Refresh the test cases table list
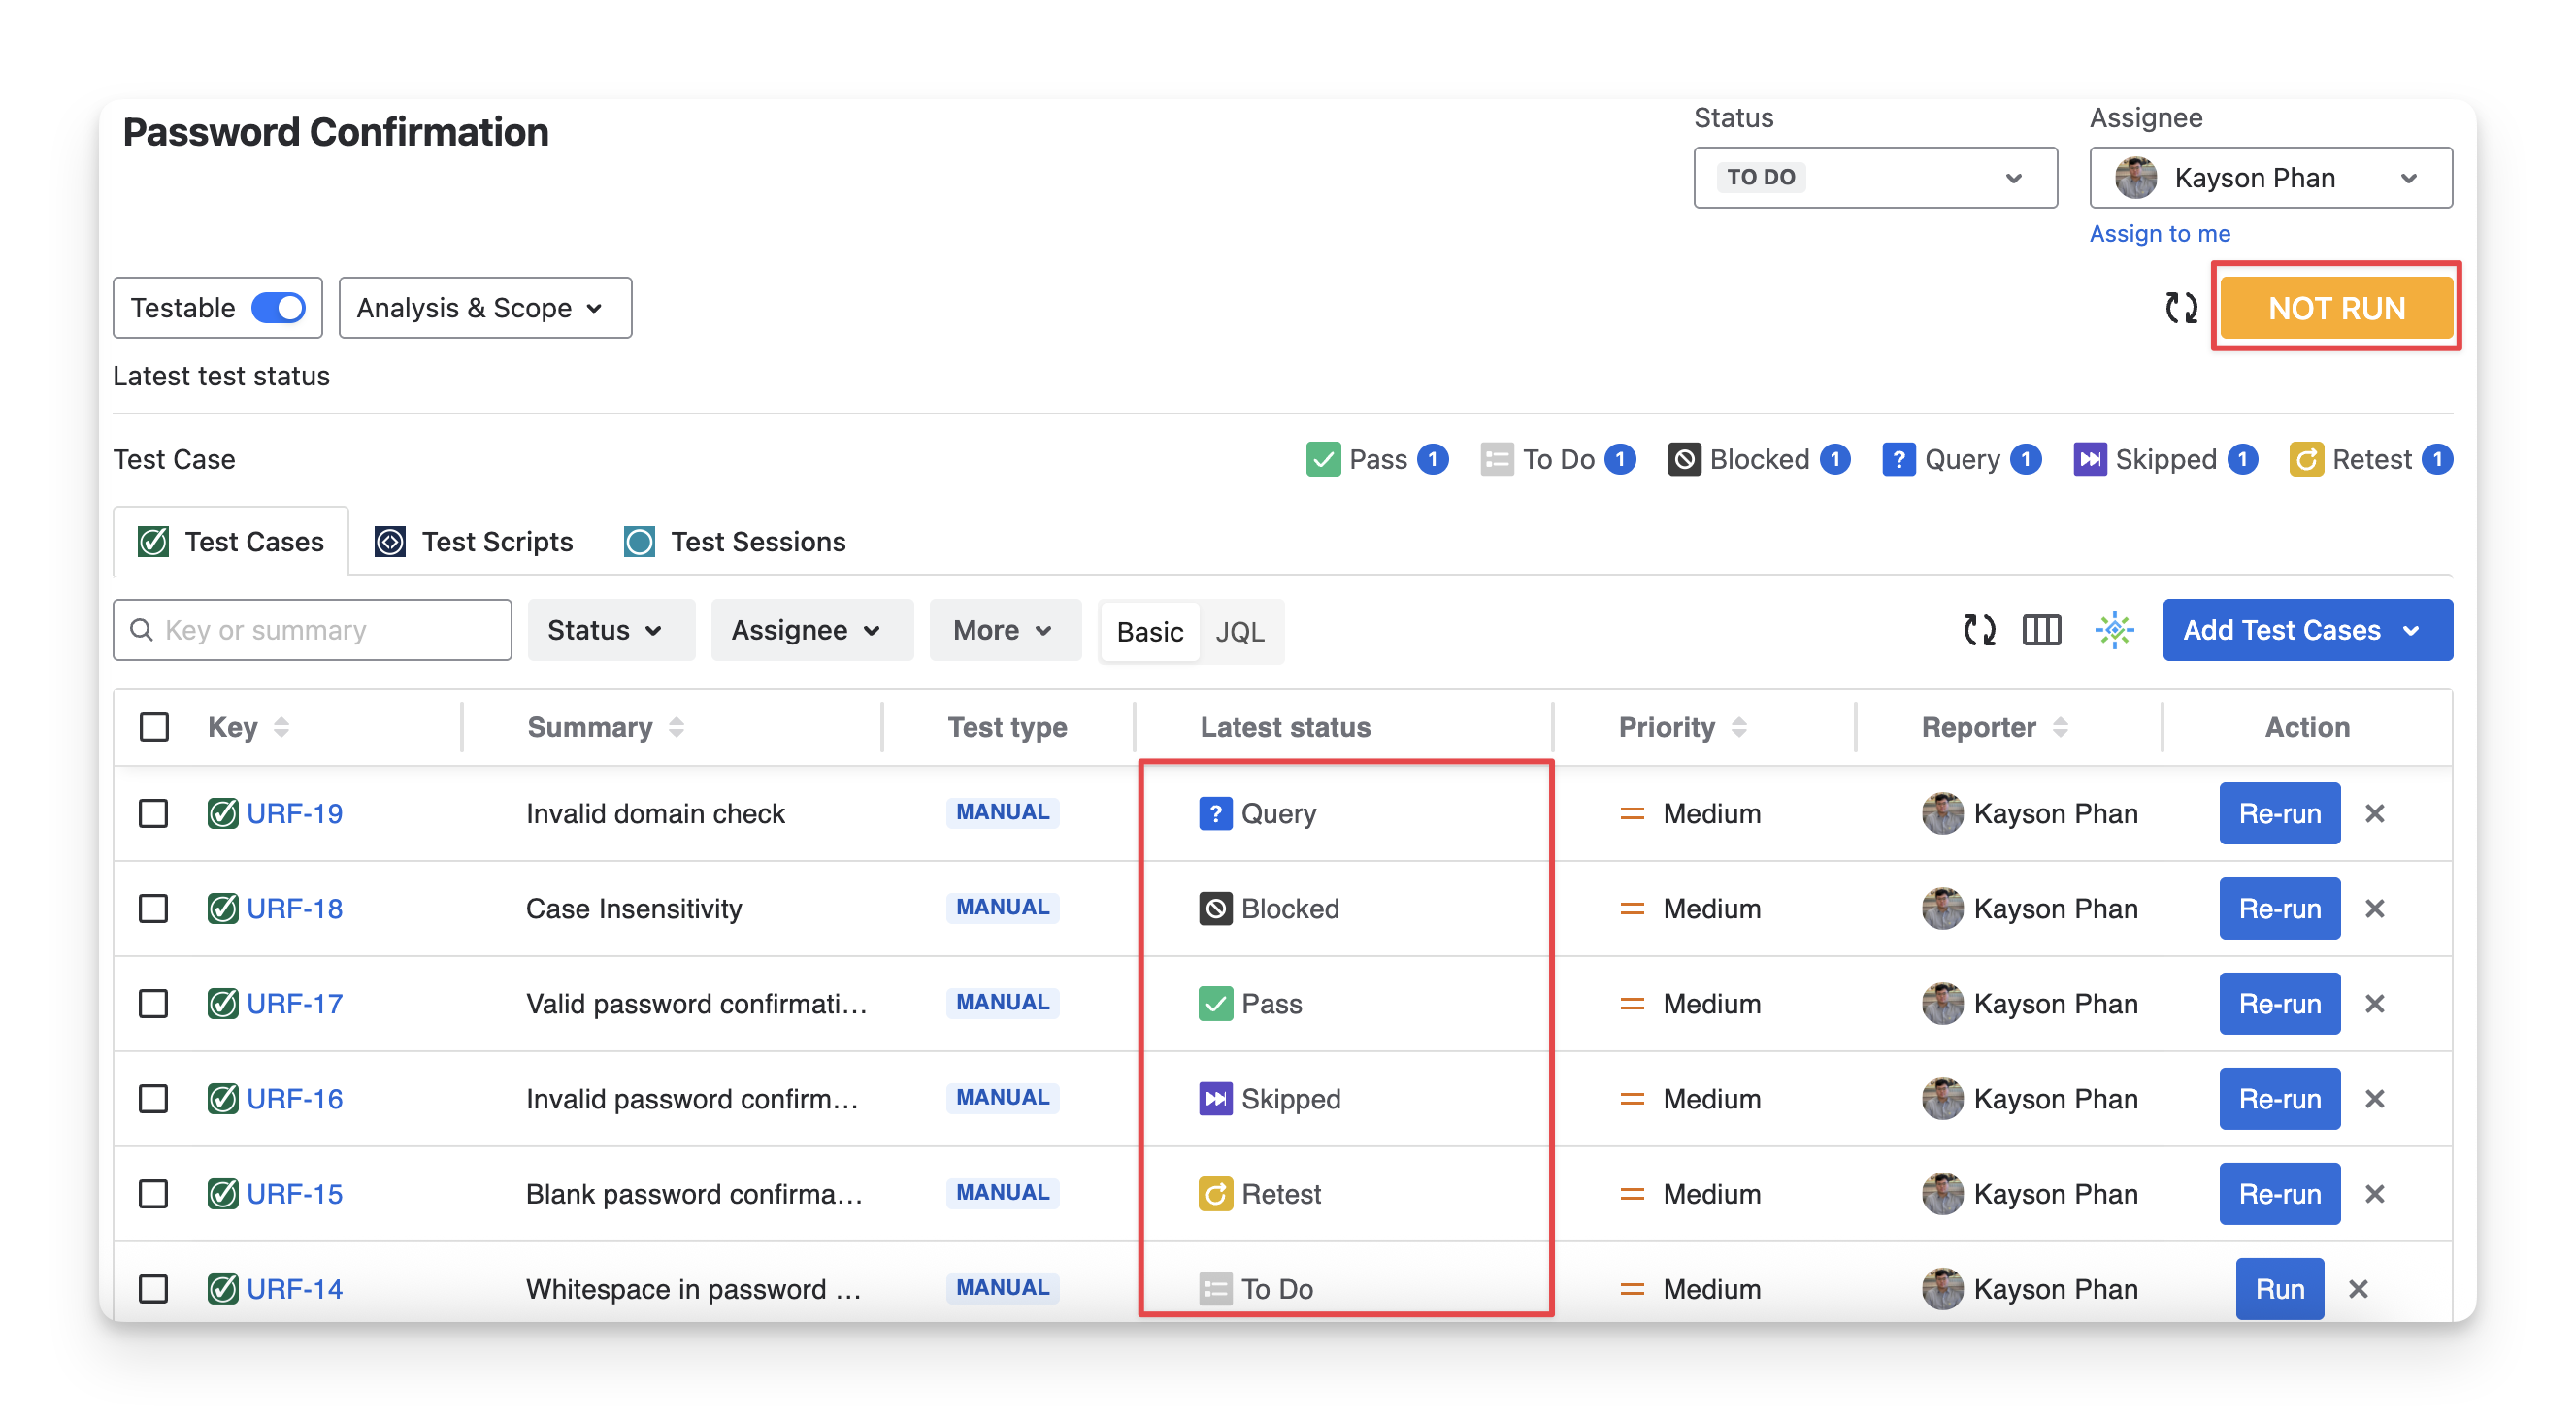This screenshot has height=1421, width=2576. click(1979, 630)
